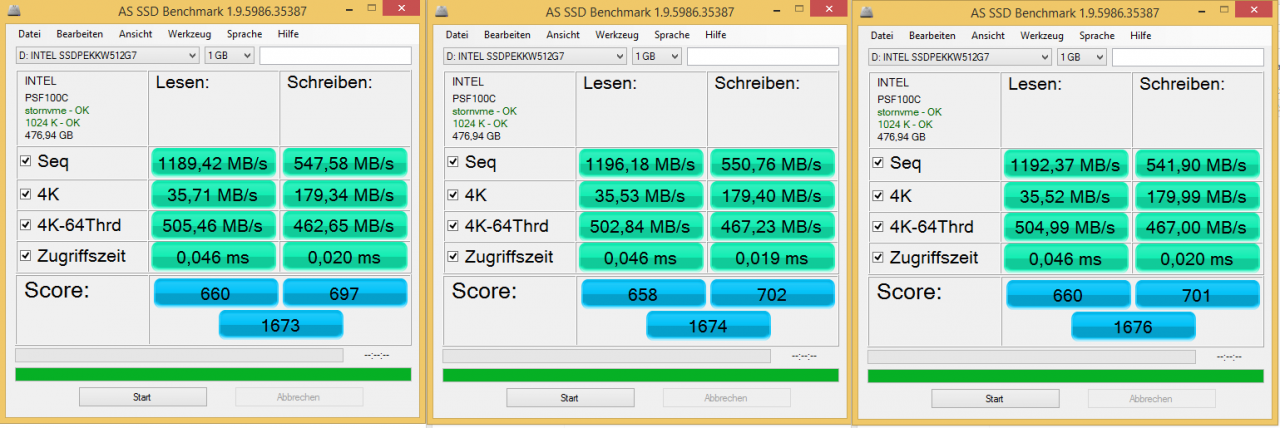Click the 462,65 MB/s write result
Viewport: 1280px width, 428px height.
345,226
